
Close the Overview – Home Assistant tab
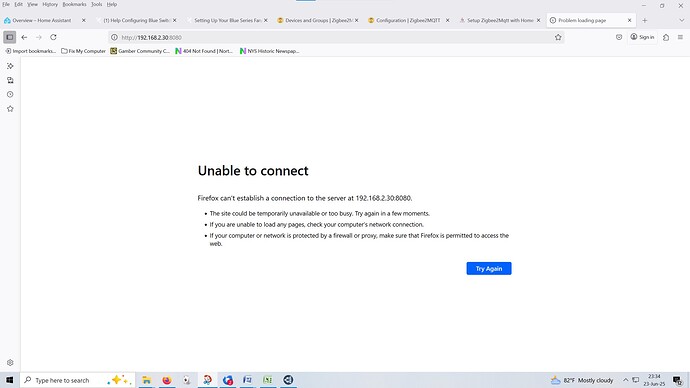click(x=84, y=20)
